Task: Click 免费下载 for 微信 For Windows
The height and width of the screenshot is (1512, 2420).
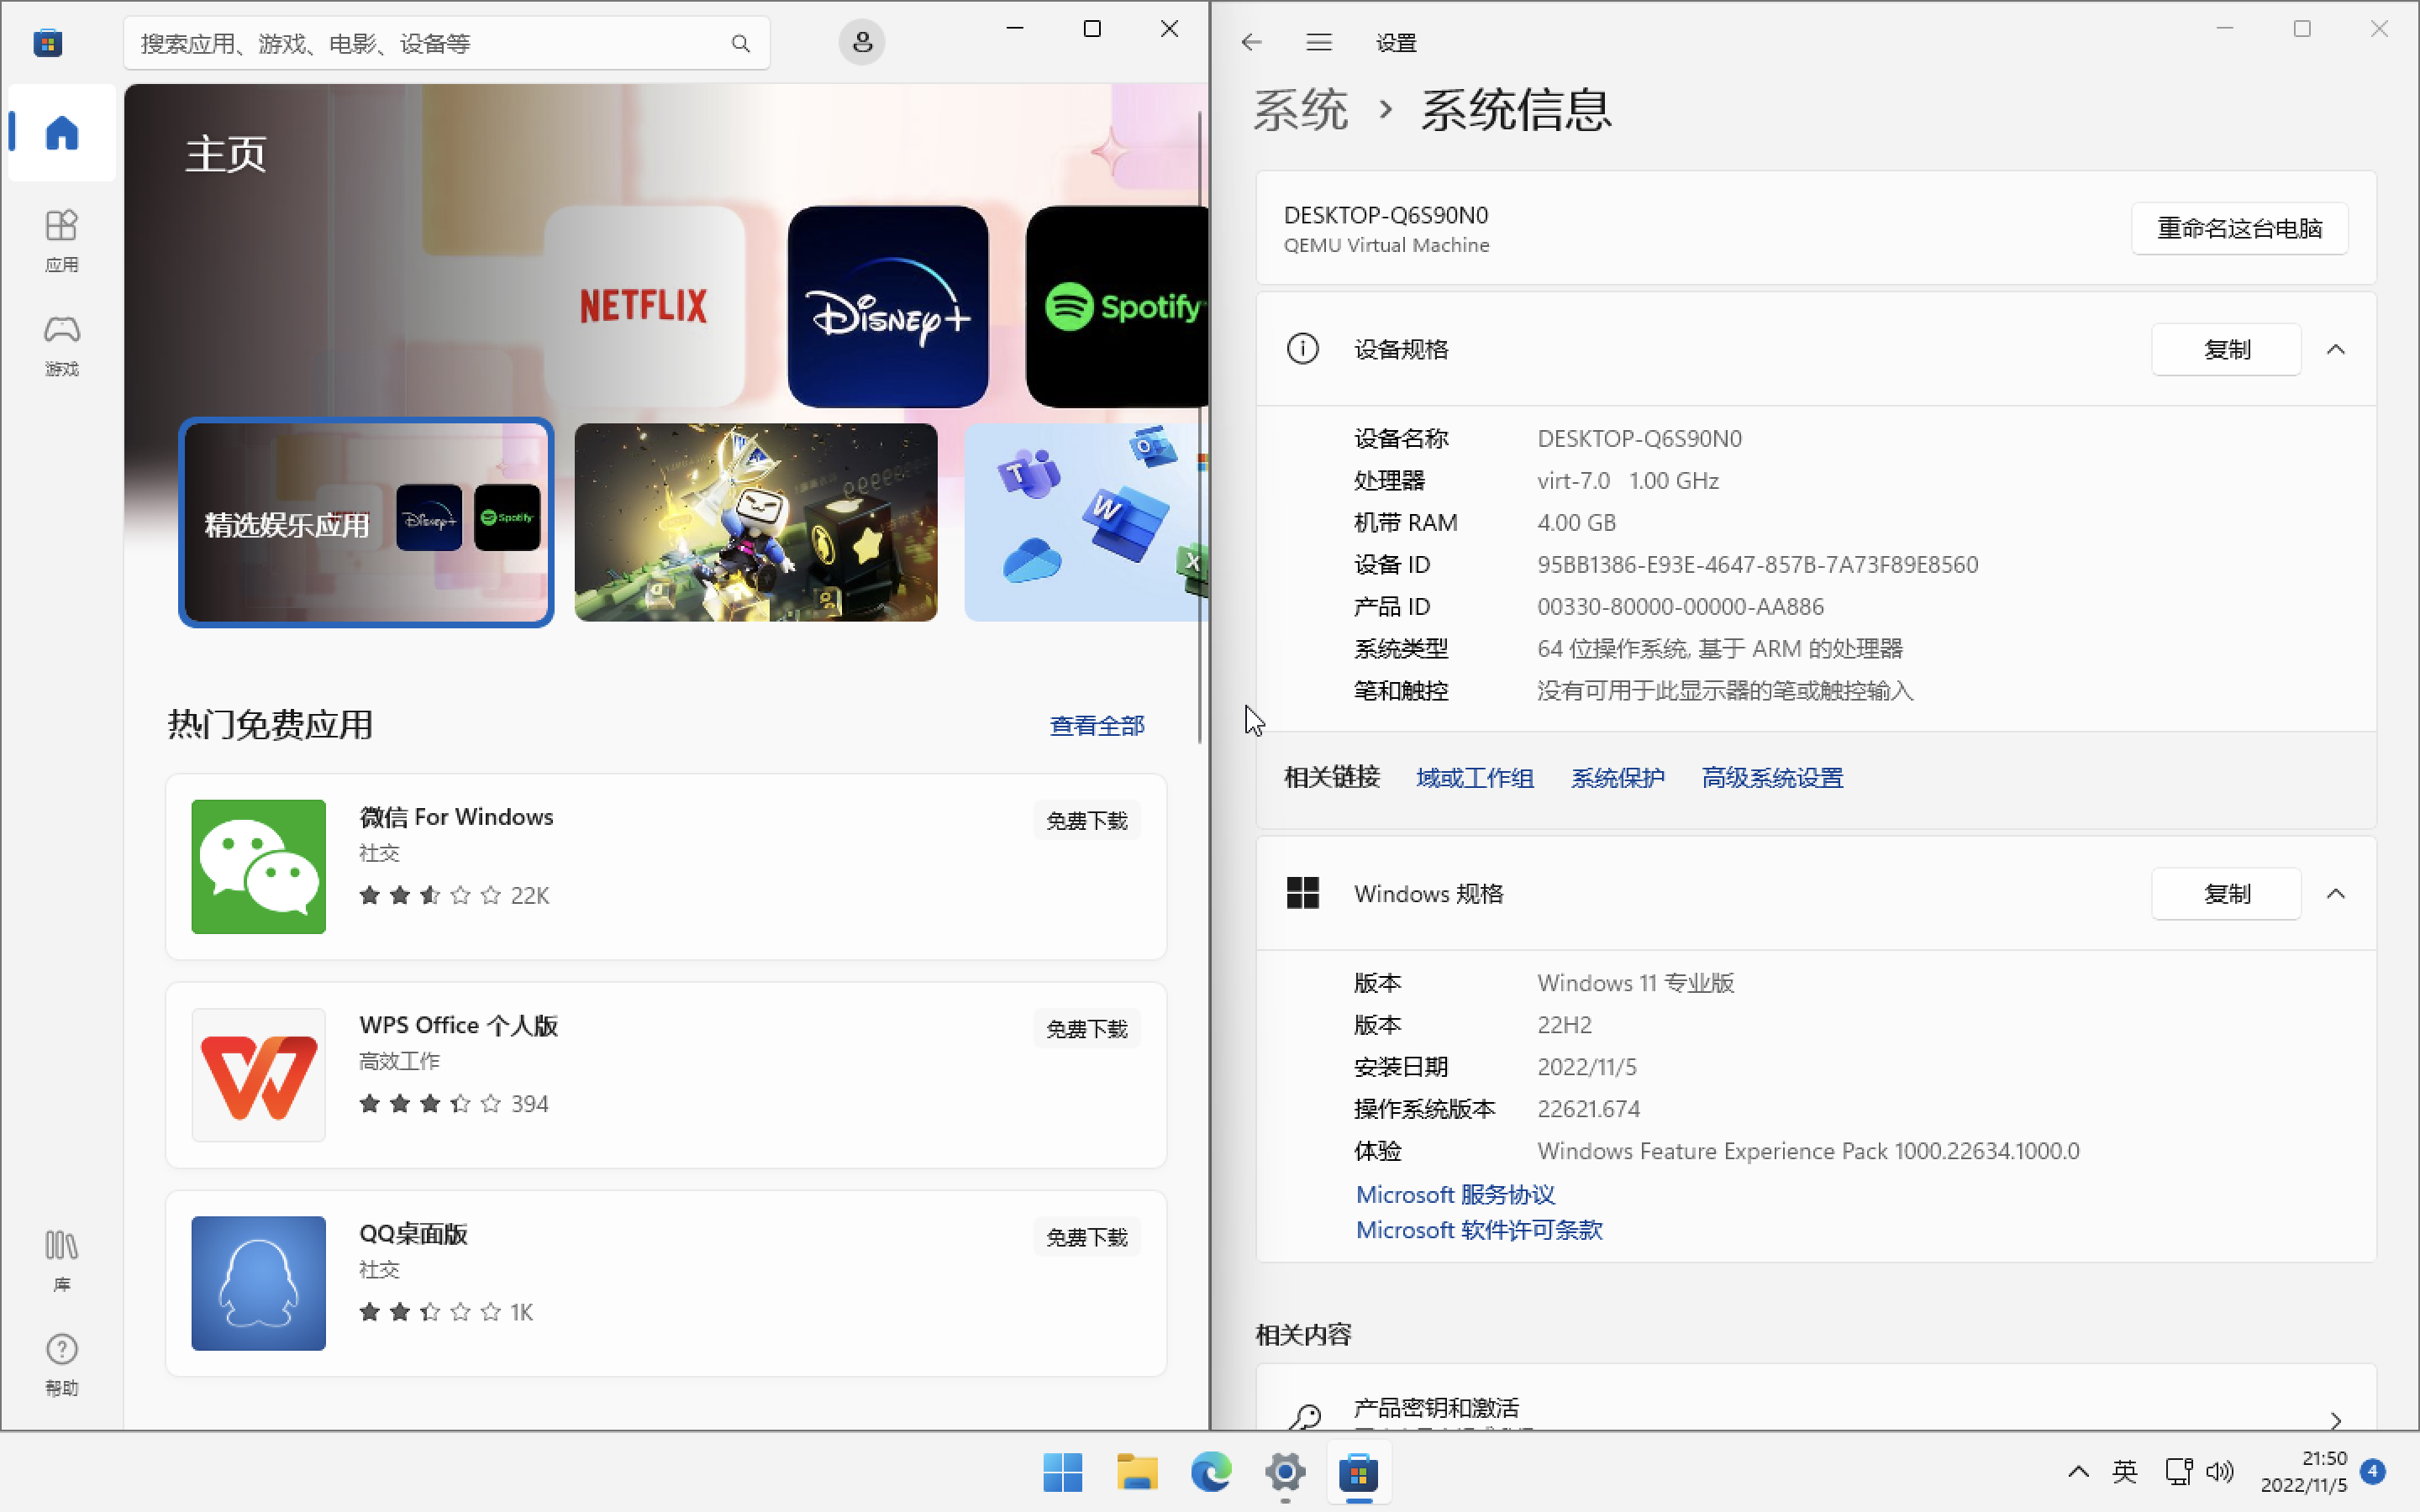Action: point(1086,820)
